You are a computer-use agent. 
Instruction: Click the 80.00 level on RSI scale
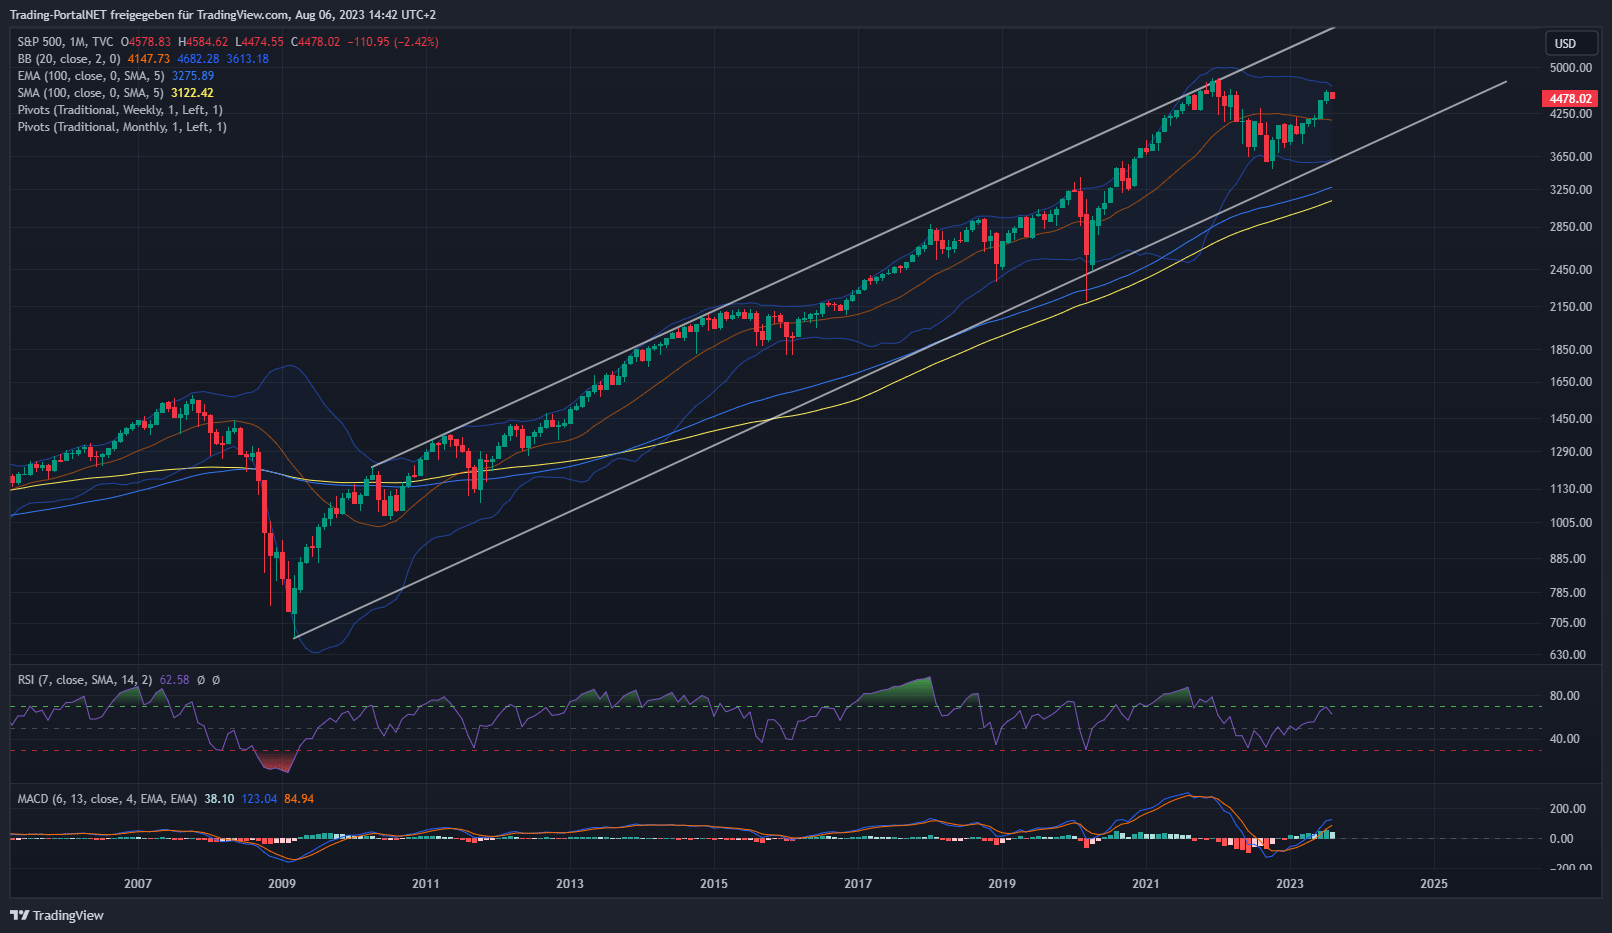coord(1564,696)
